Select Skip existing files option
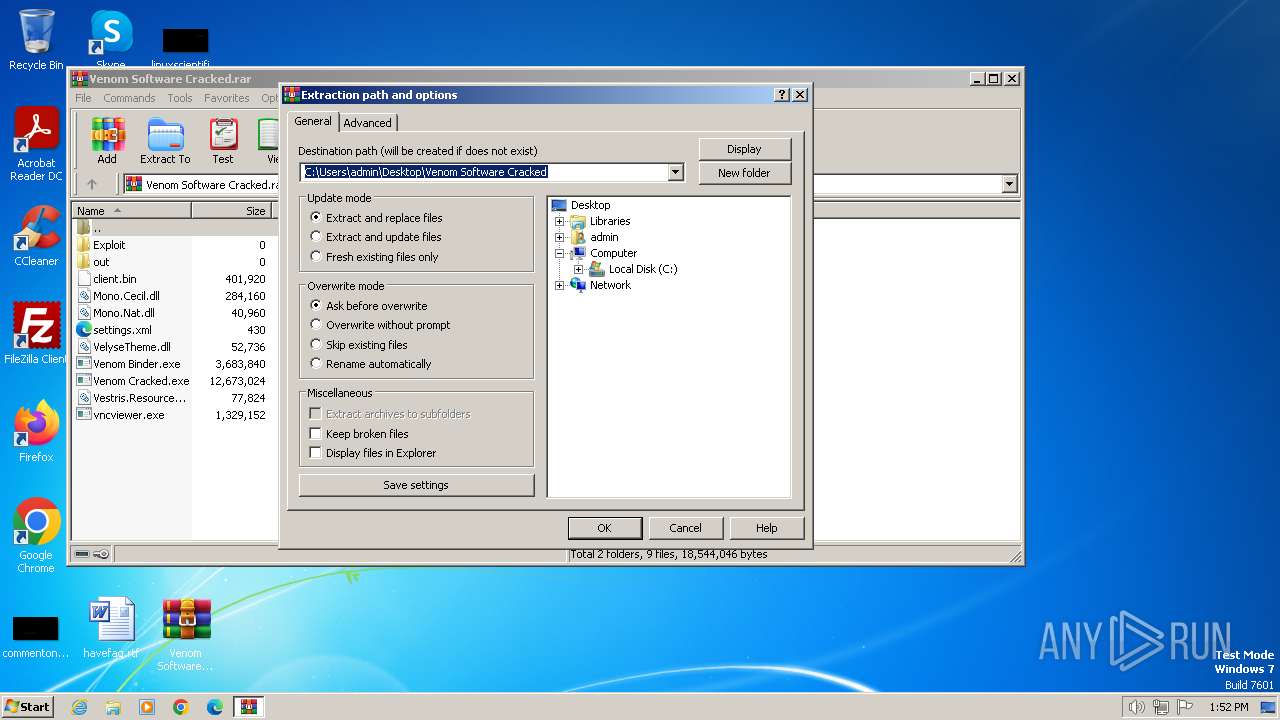 click(x=359, y=345)
